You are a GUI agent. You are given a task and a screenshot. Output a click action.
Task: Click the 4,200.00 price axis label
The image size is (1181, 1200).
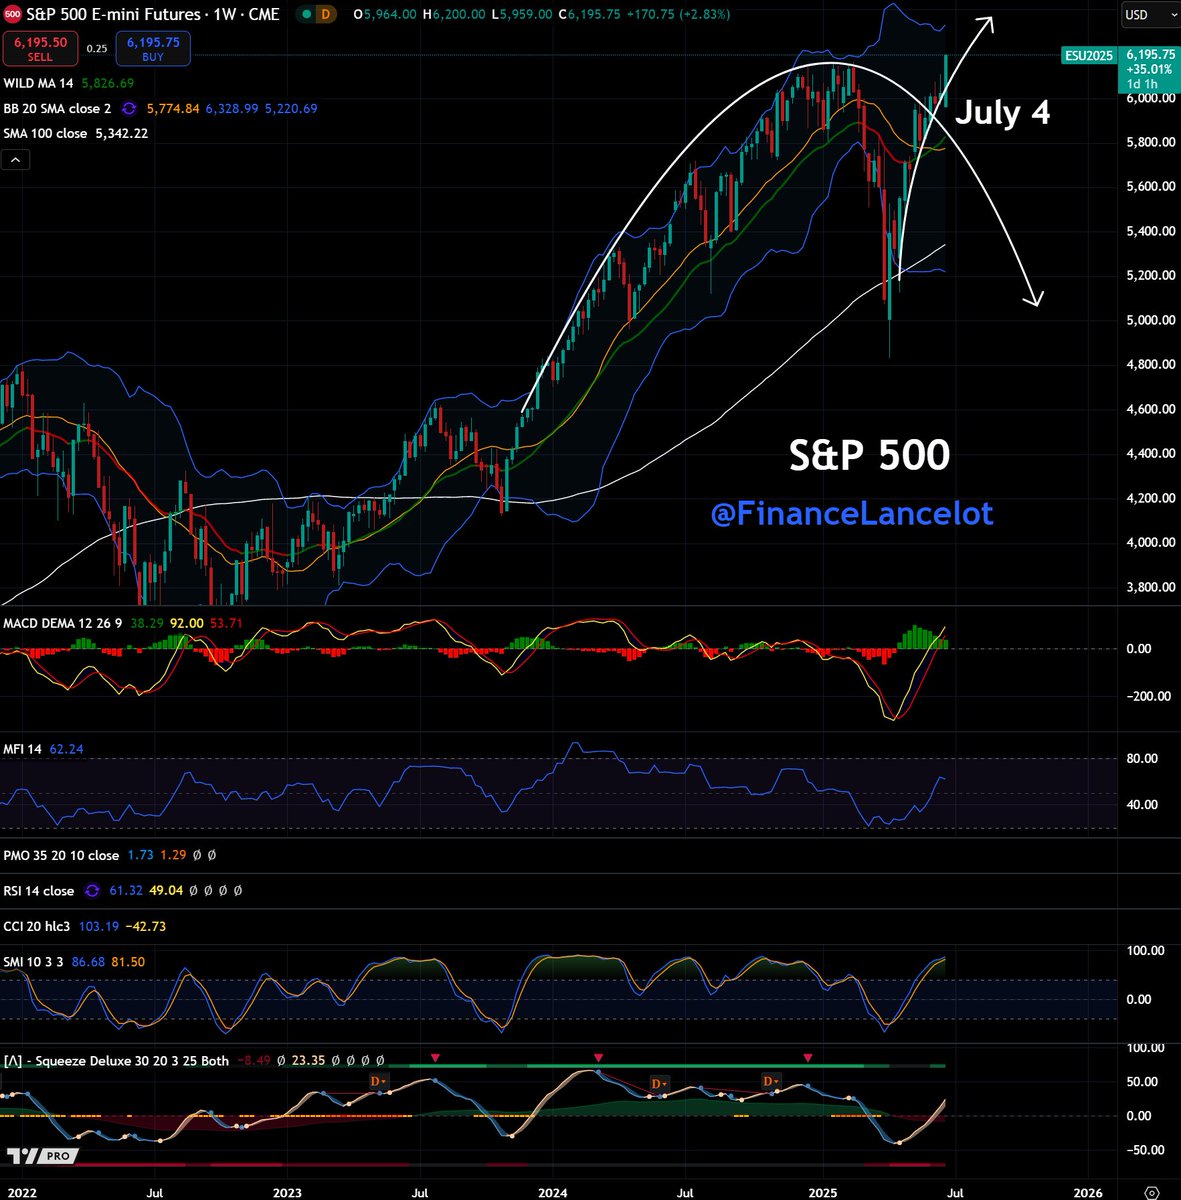pyautogui.click(x=1149, y=498)
